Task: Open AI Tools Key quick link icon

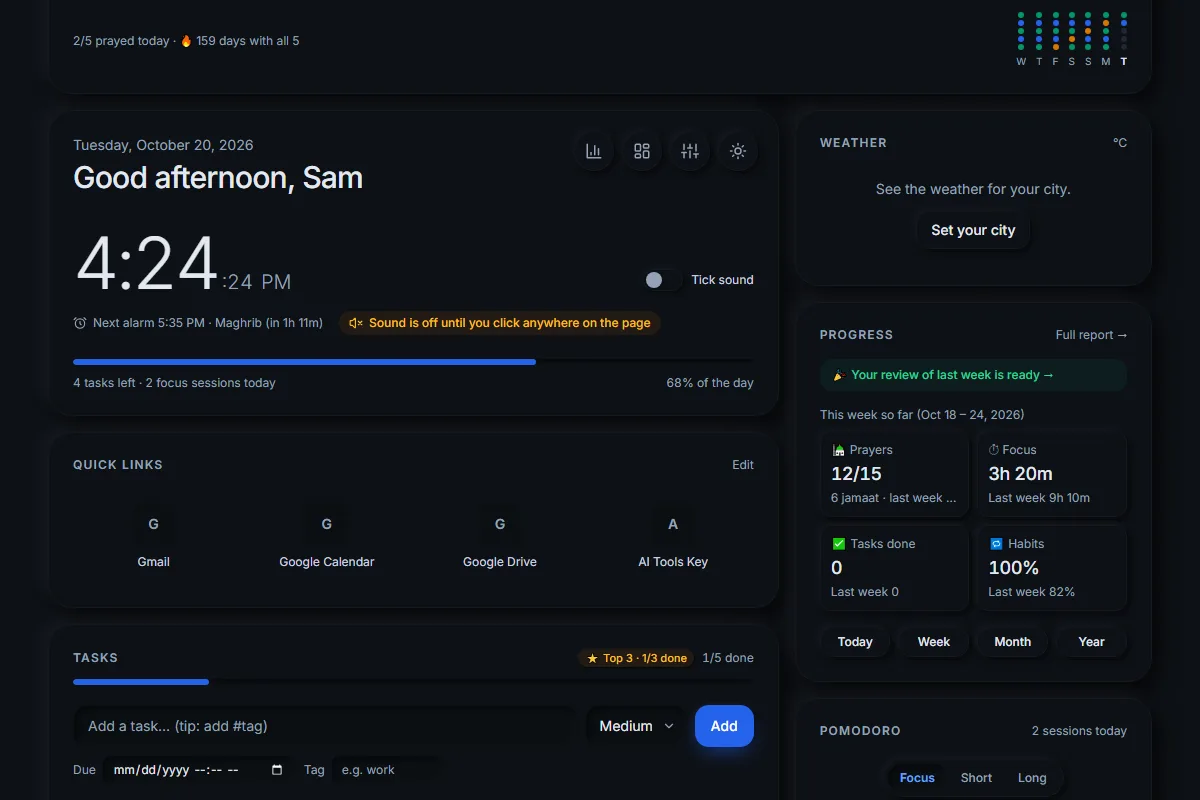Action: [x=673, y=524]
